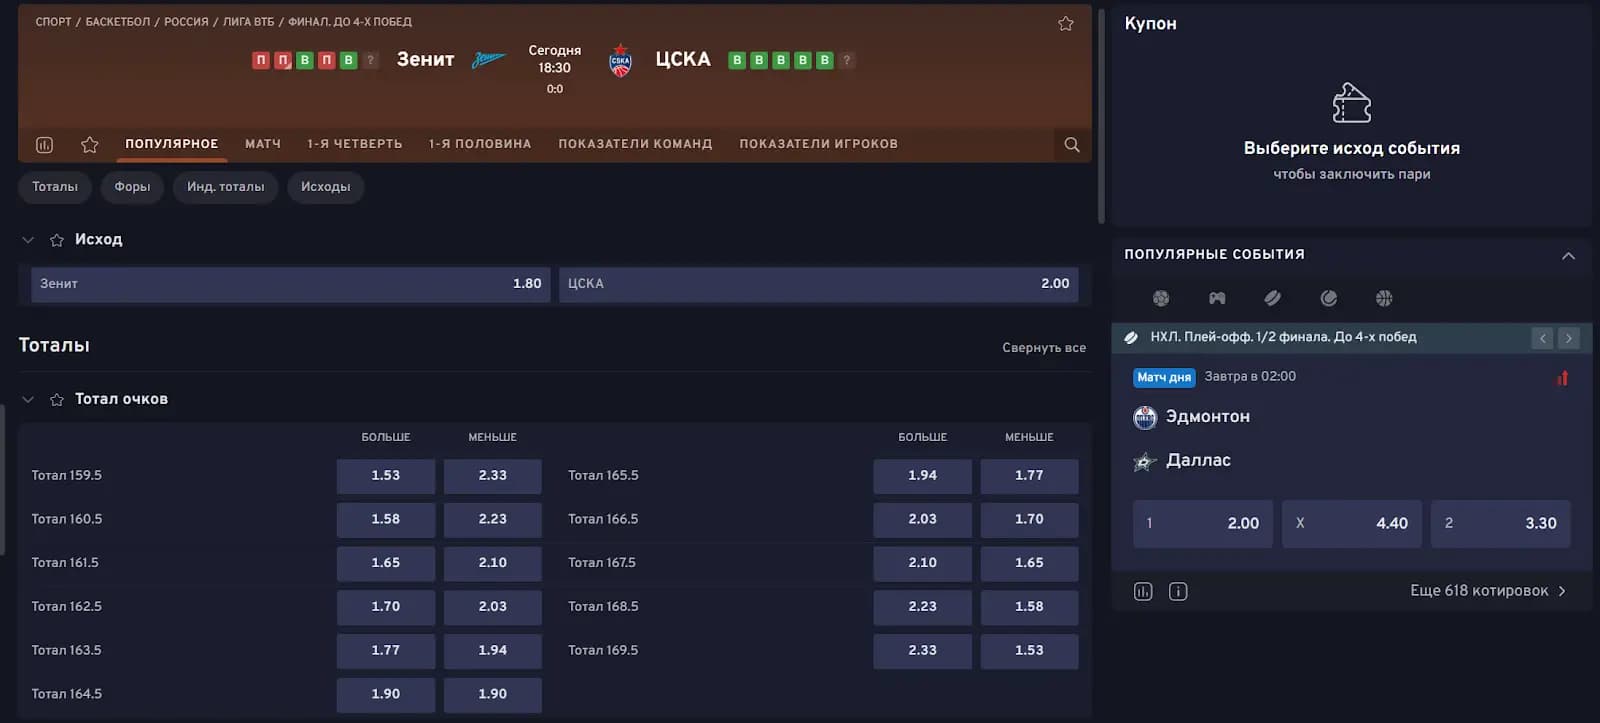Click the ЦСКА team logo
This screenshot has height=723, width=1600.
point(621,61)
